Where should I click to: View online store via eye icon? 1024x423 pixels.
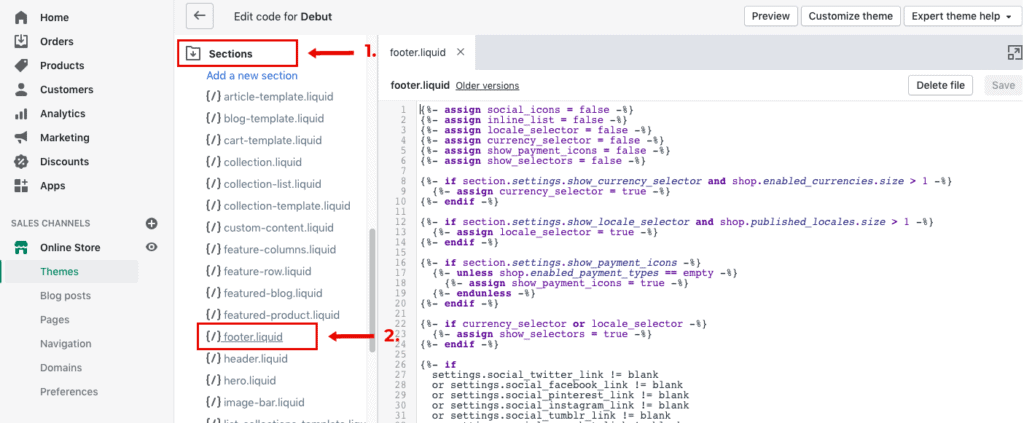click(x=152, y=247)
